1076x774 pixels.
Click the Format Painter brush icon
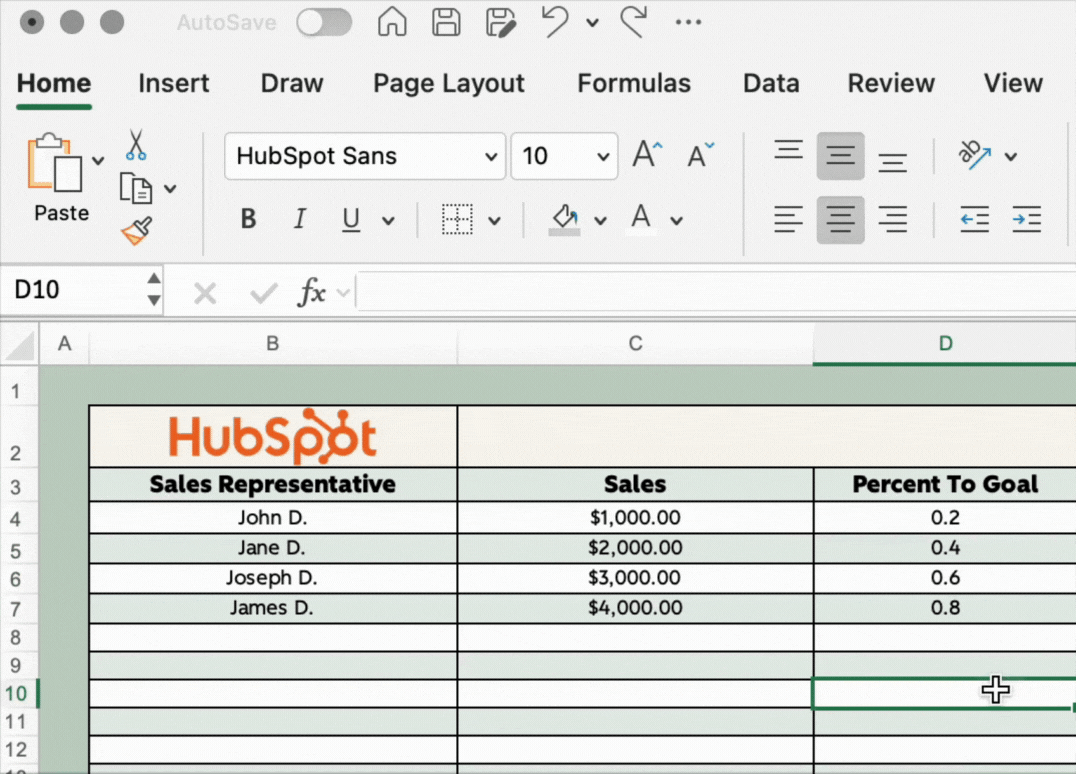[136, 231]
